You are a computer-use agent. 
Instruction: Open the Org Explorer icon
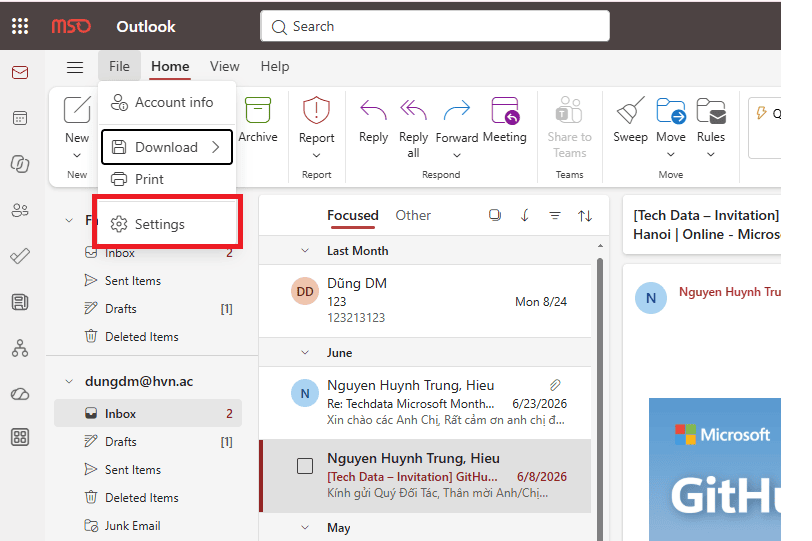click(20, 348)
